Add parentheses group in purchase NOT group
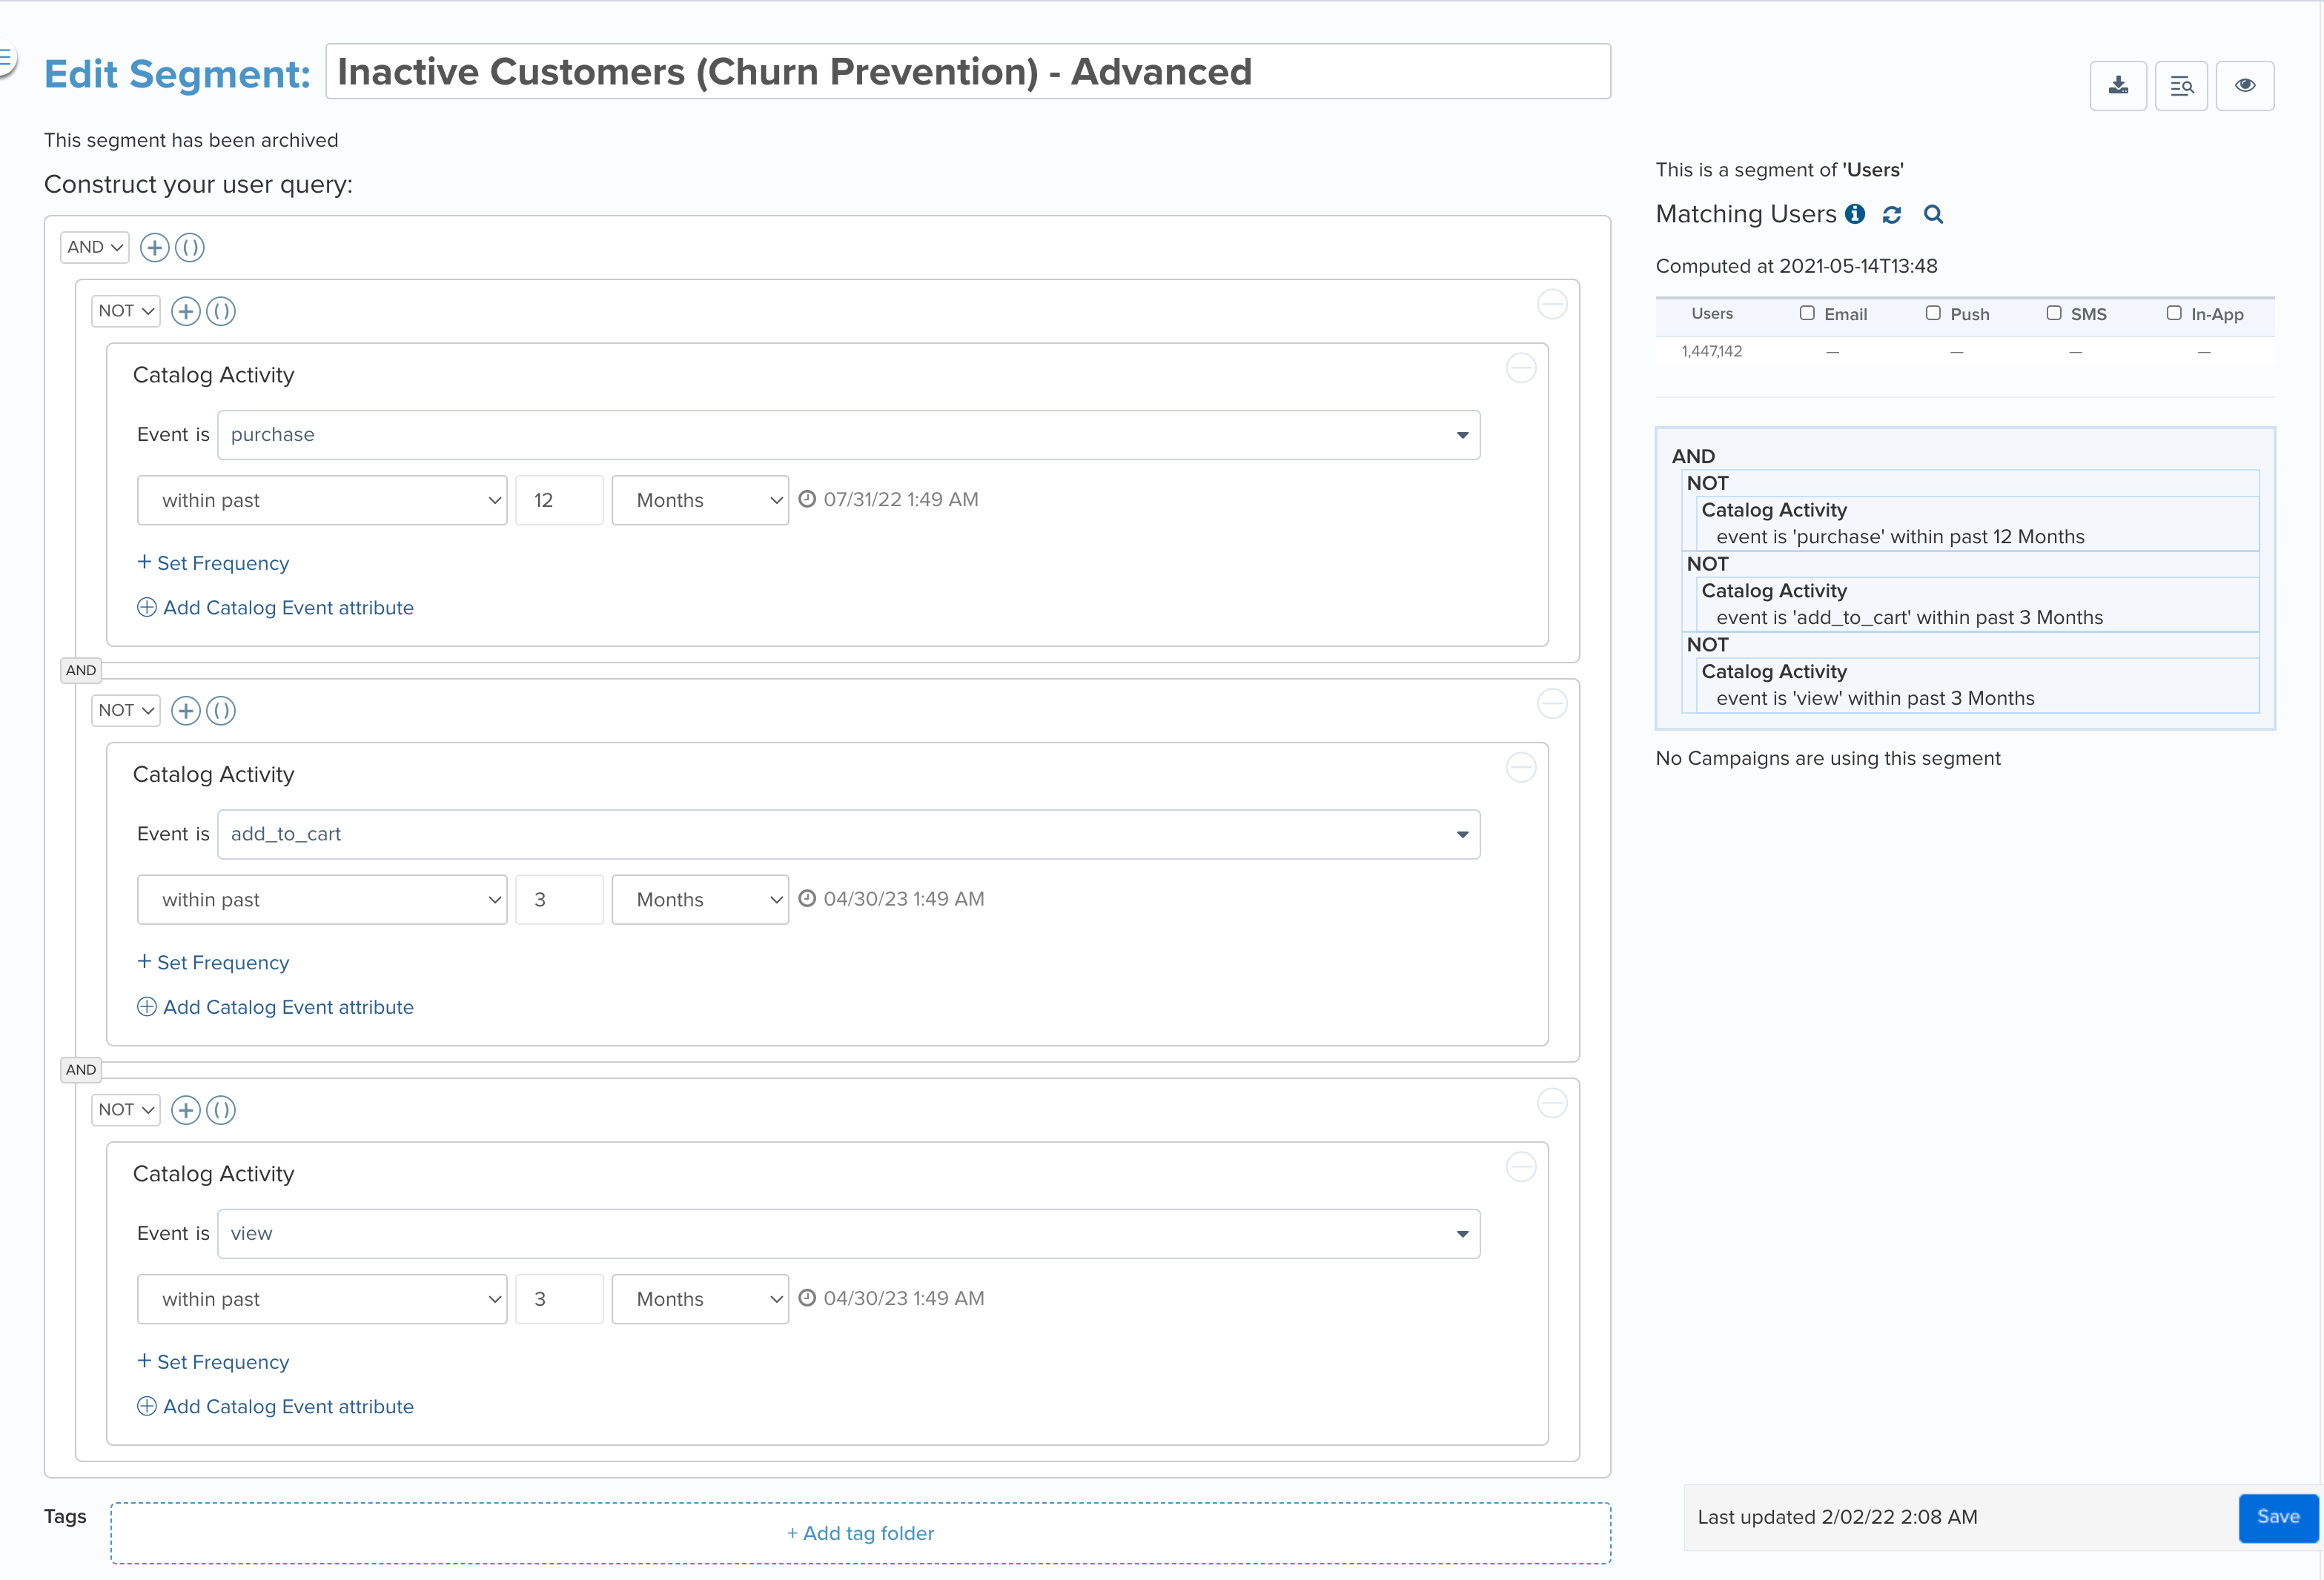The width and height of the screenshot is (2324, 1580). pos(221,311)
